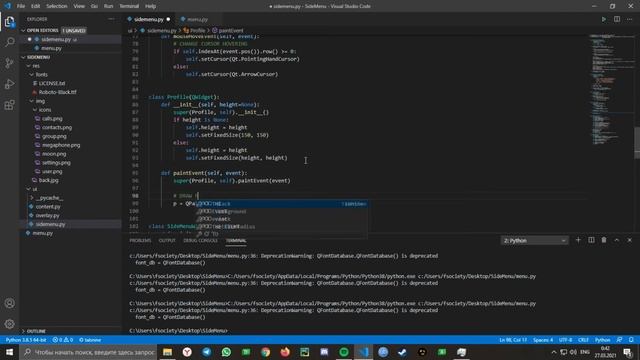
Task: Open notifications bell in status bar
Action: pos(631,340)
